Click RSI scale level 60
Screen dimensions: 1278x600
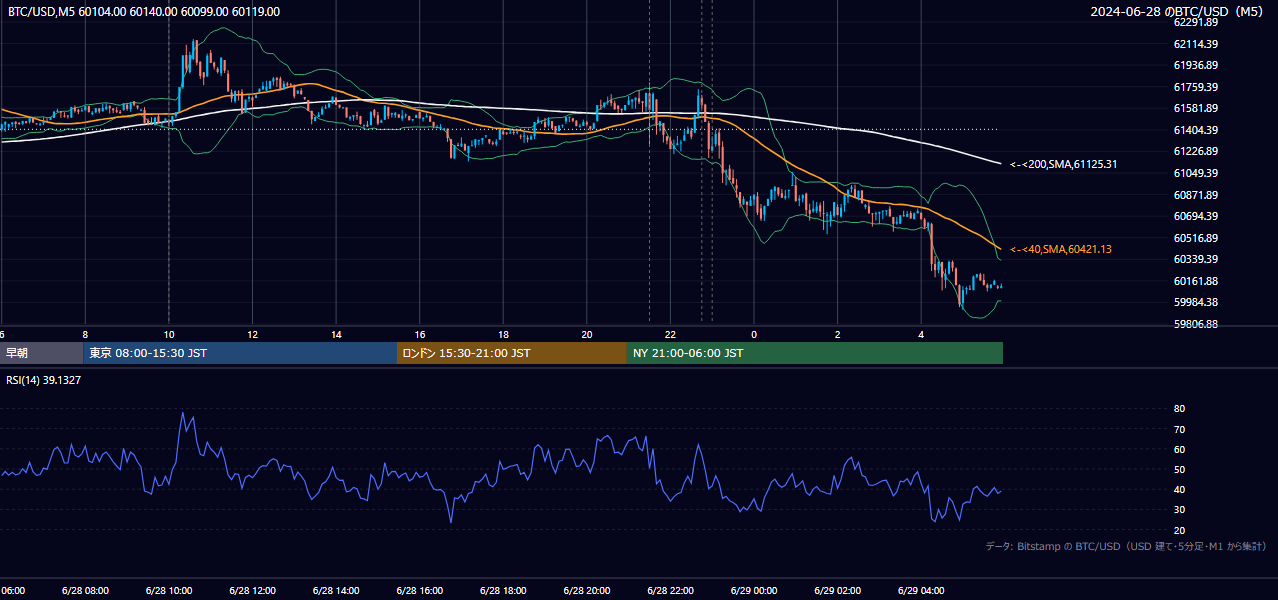[x=1179, y=449]
